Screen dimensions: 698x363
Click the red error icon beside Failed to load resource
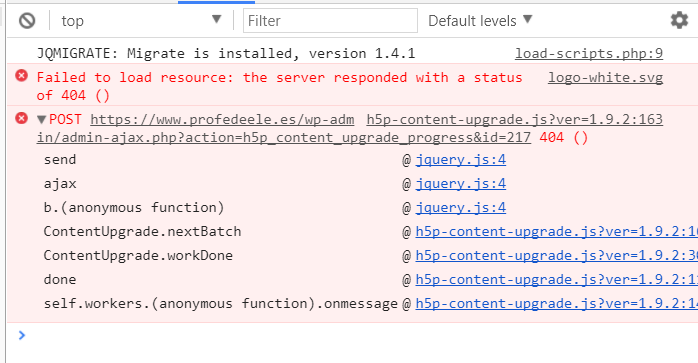pyautogui.click(x=21, y=76)
